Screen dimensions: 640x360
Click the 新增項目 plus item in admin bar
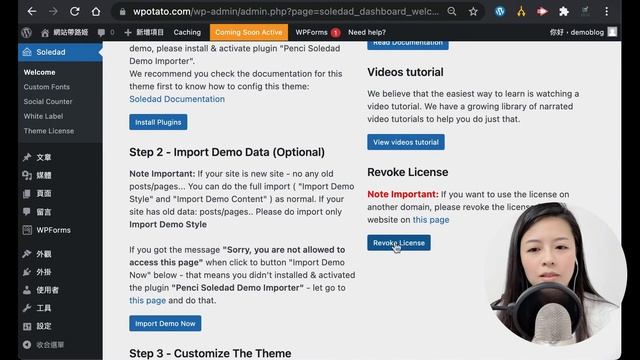pyautogui.click(x=144, y=32)
